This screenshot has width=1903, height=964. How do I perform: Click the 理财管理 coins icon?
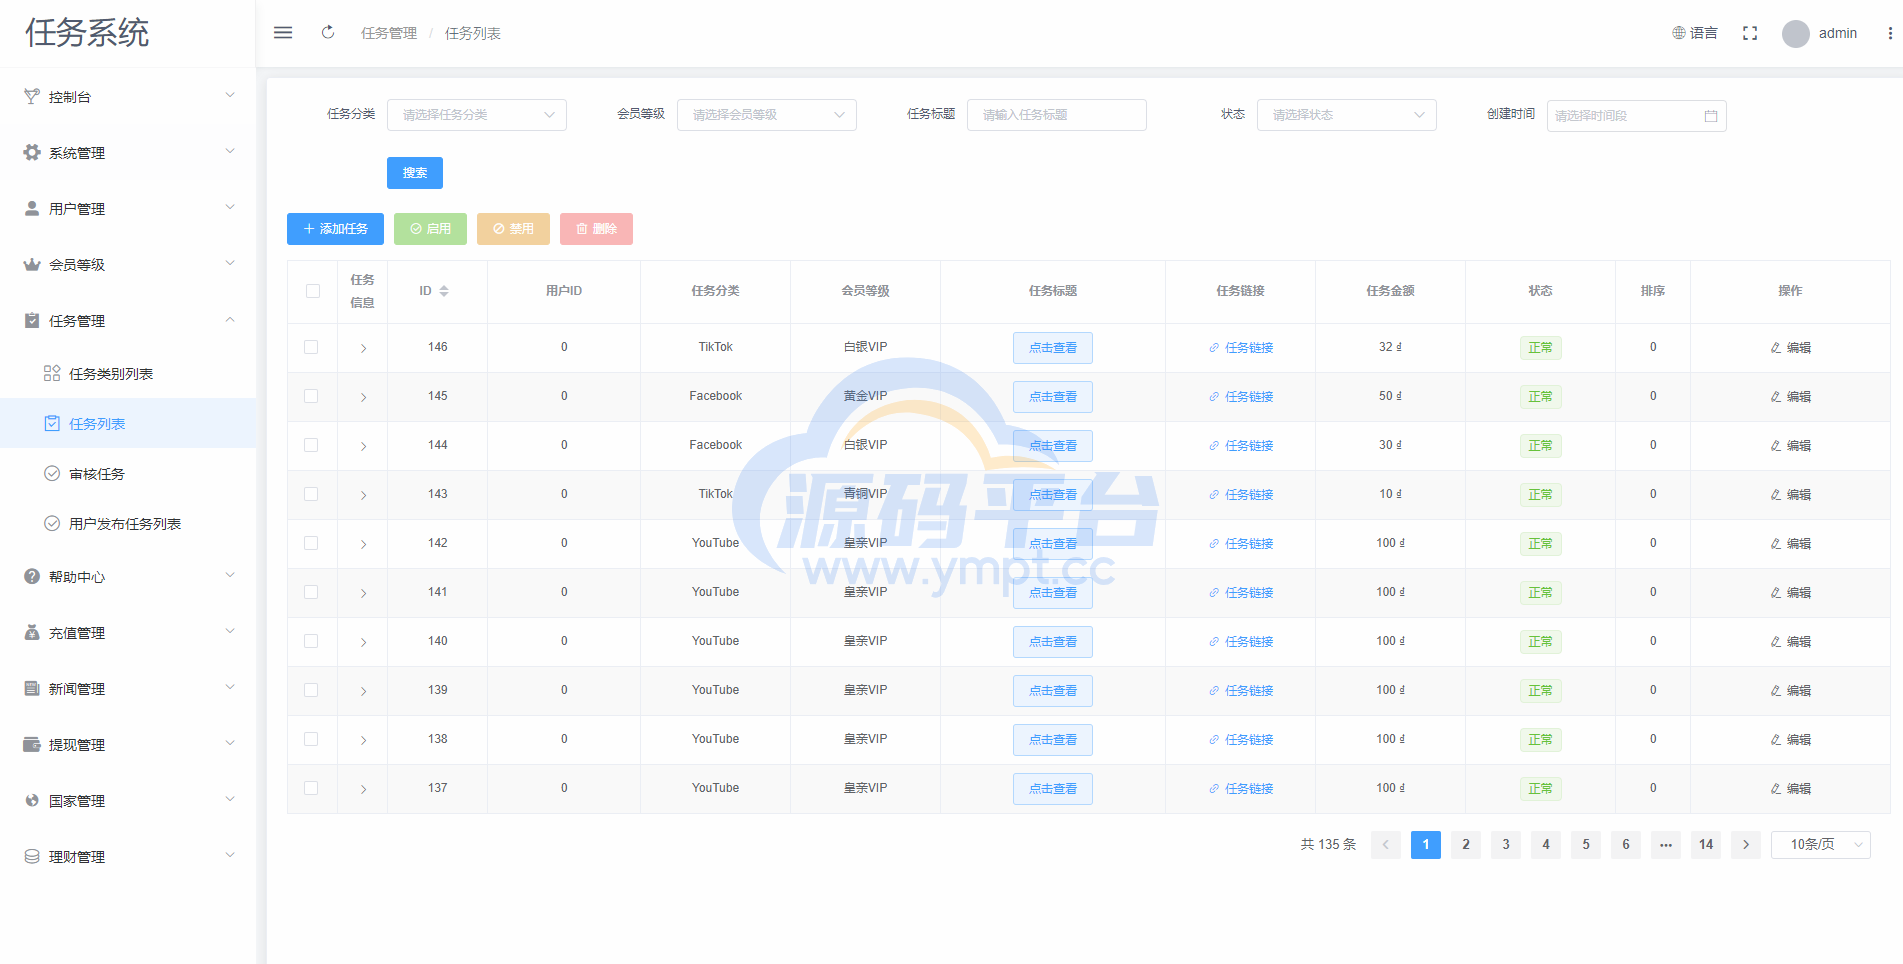pos(32,856)
